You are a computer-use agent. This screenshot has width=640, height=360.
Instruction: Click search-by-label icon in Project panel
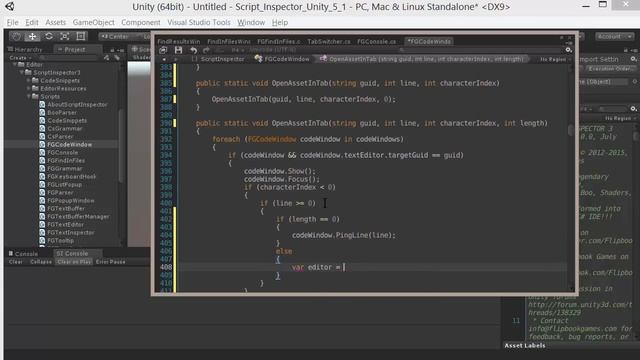coord(117,58)
